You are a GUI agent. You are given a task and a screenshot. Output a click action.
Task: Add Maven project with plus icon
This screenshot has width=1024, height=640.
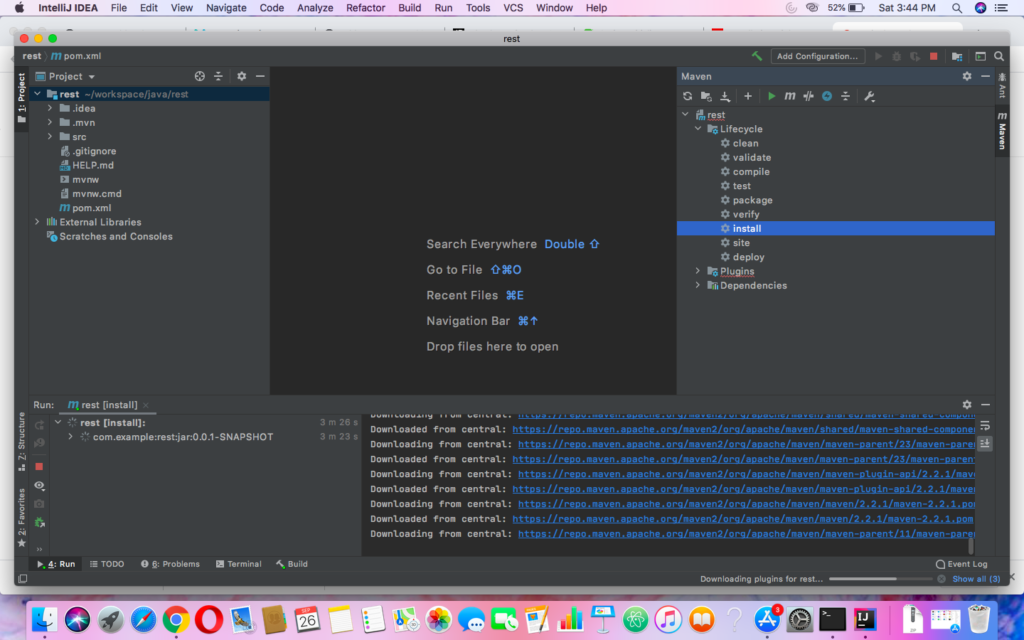click(748, 96)
